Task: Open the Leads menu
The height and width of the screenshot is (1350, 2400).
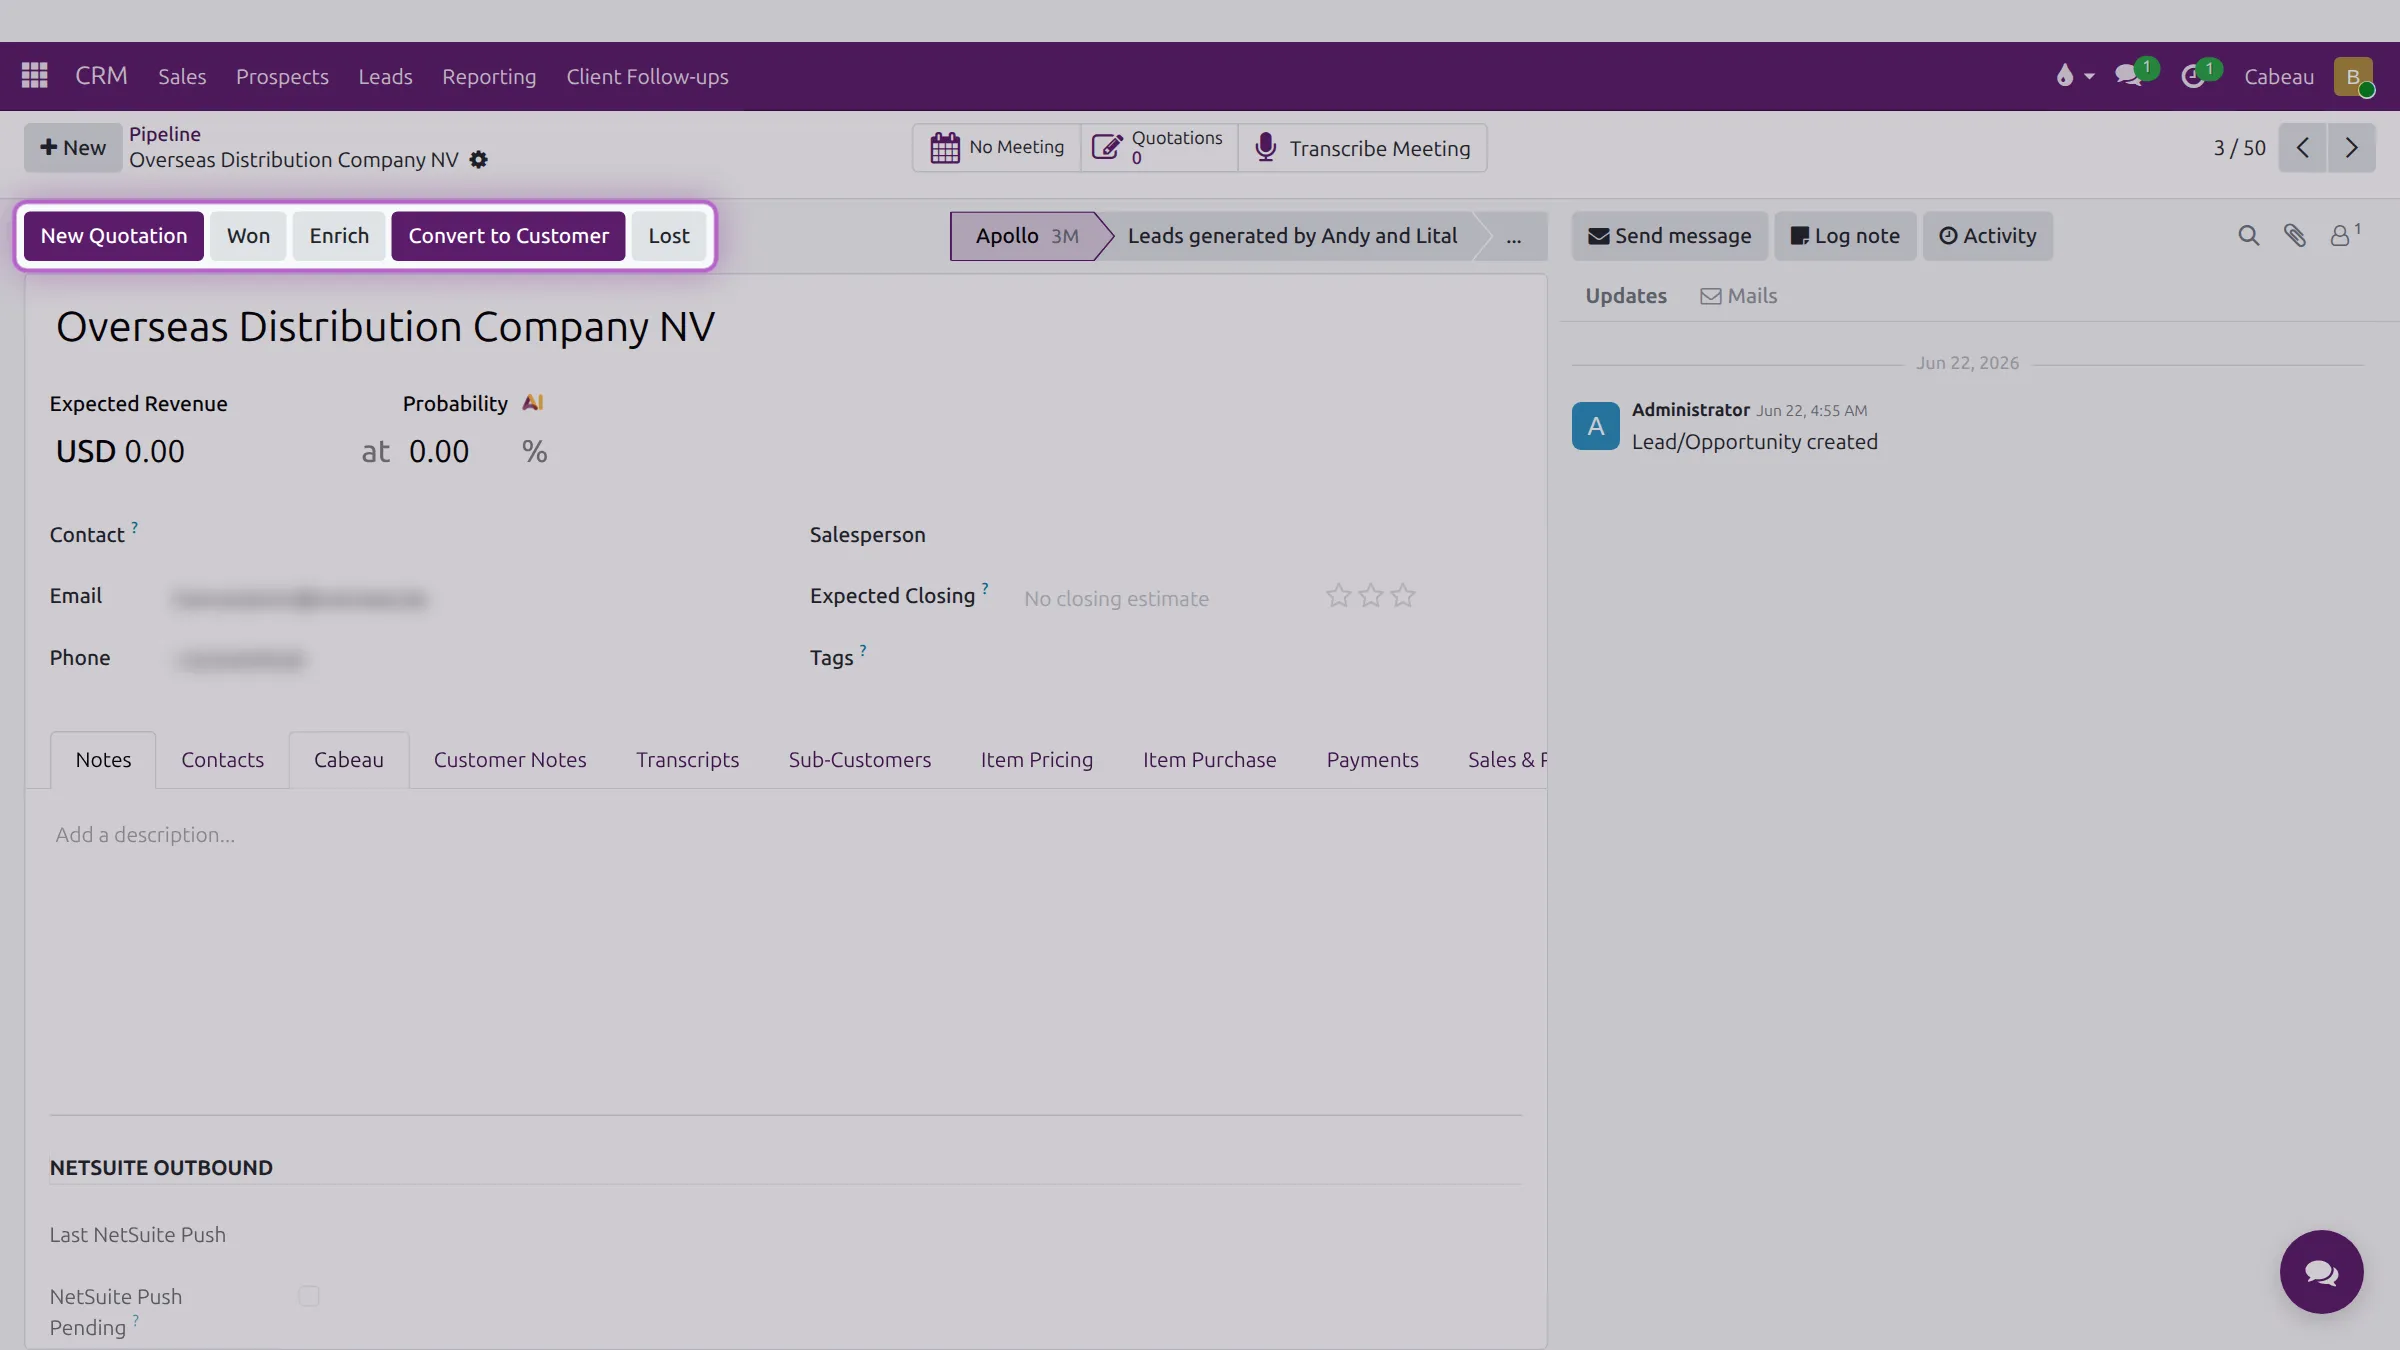Action: click(x=385, y=77)
